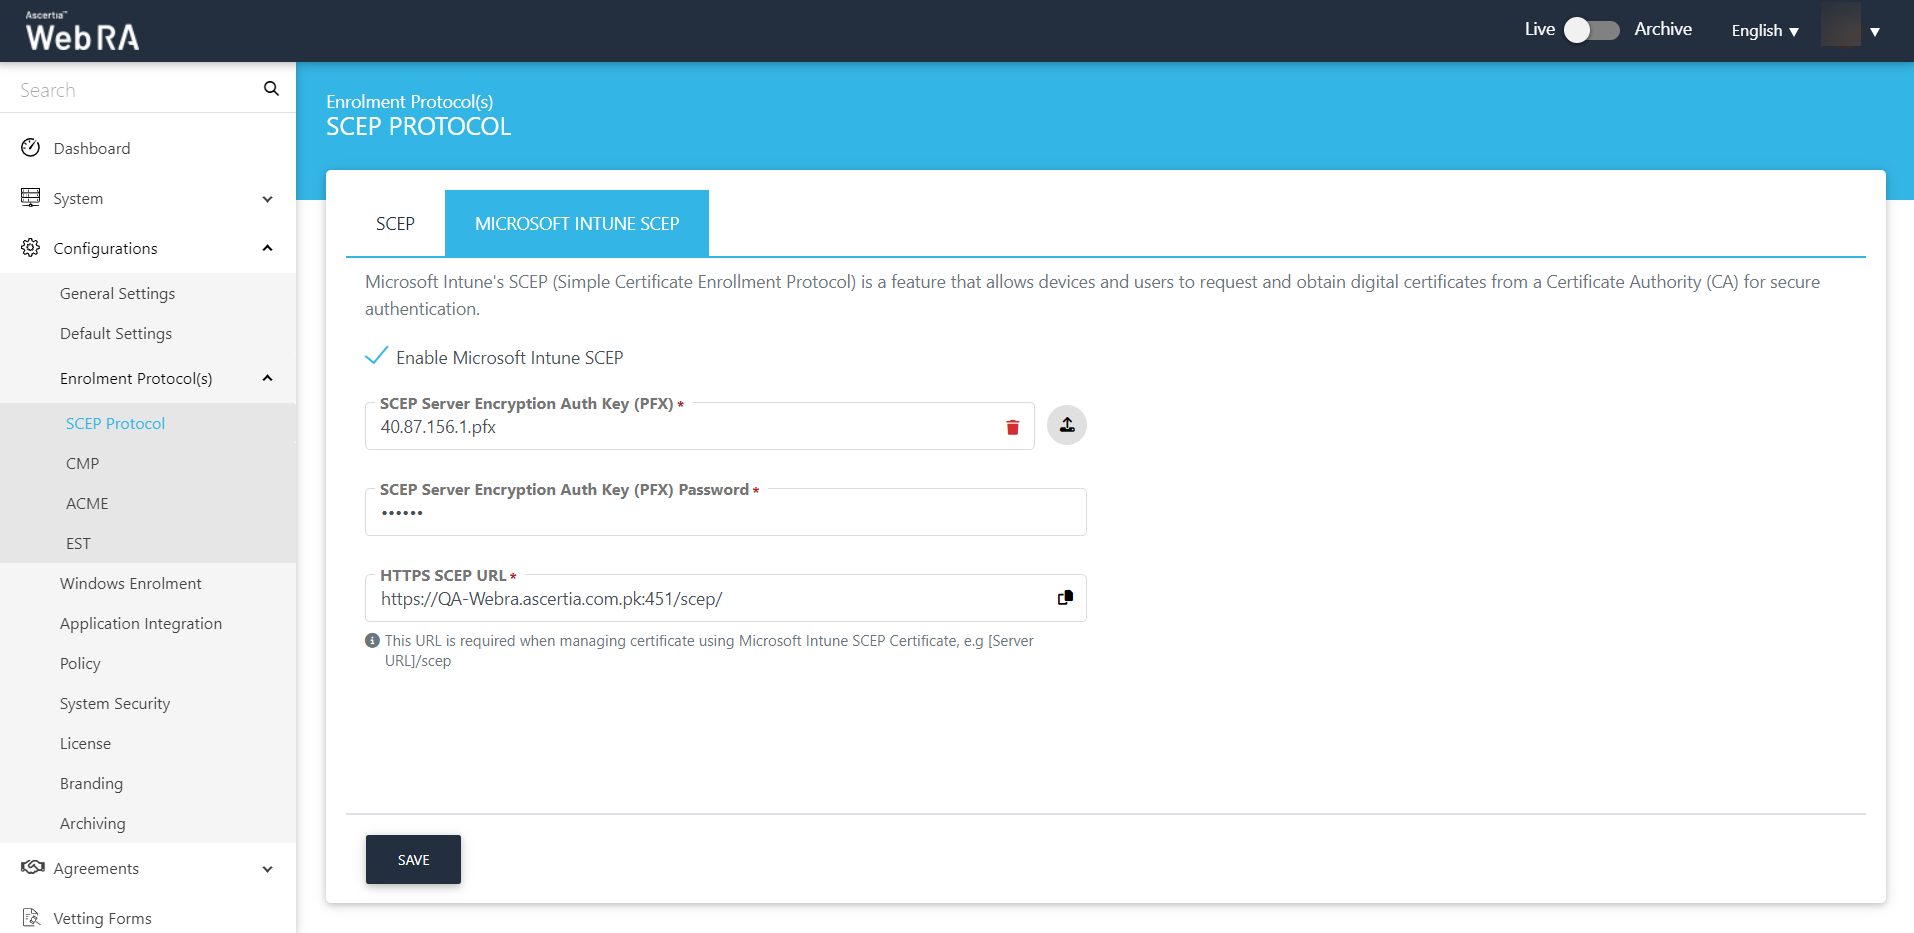Expand the Agreements menu chevron

[267, 869]
